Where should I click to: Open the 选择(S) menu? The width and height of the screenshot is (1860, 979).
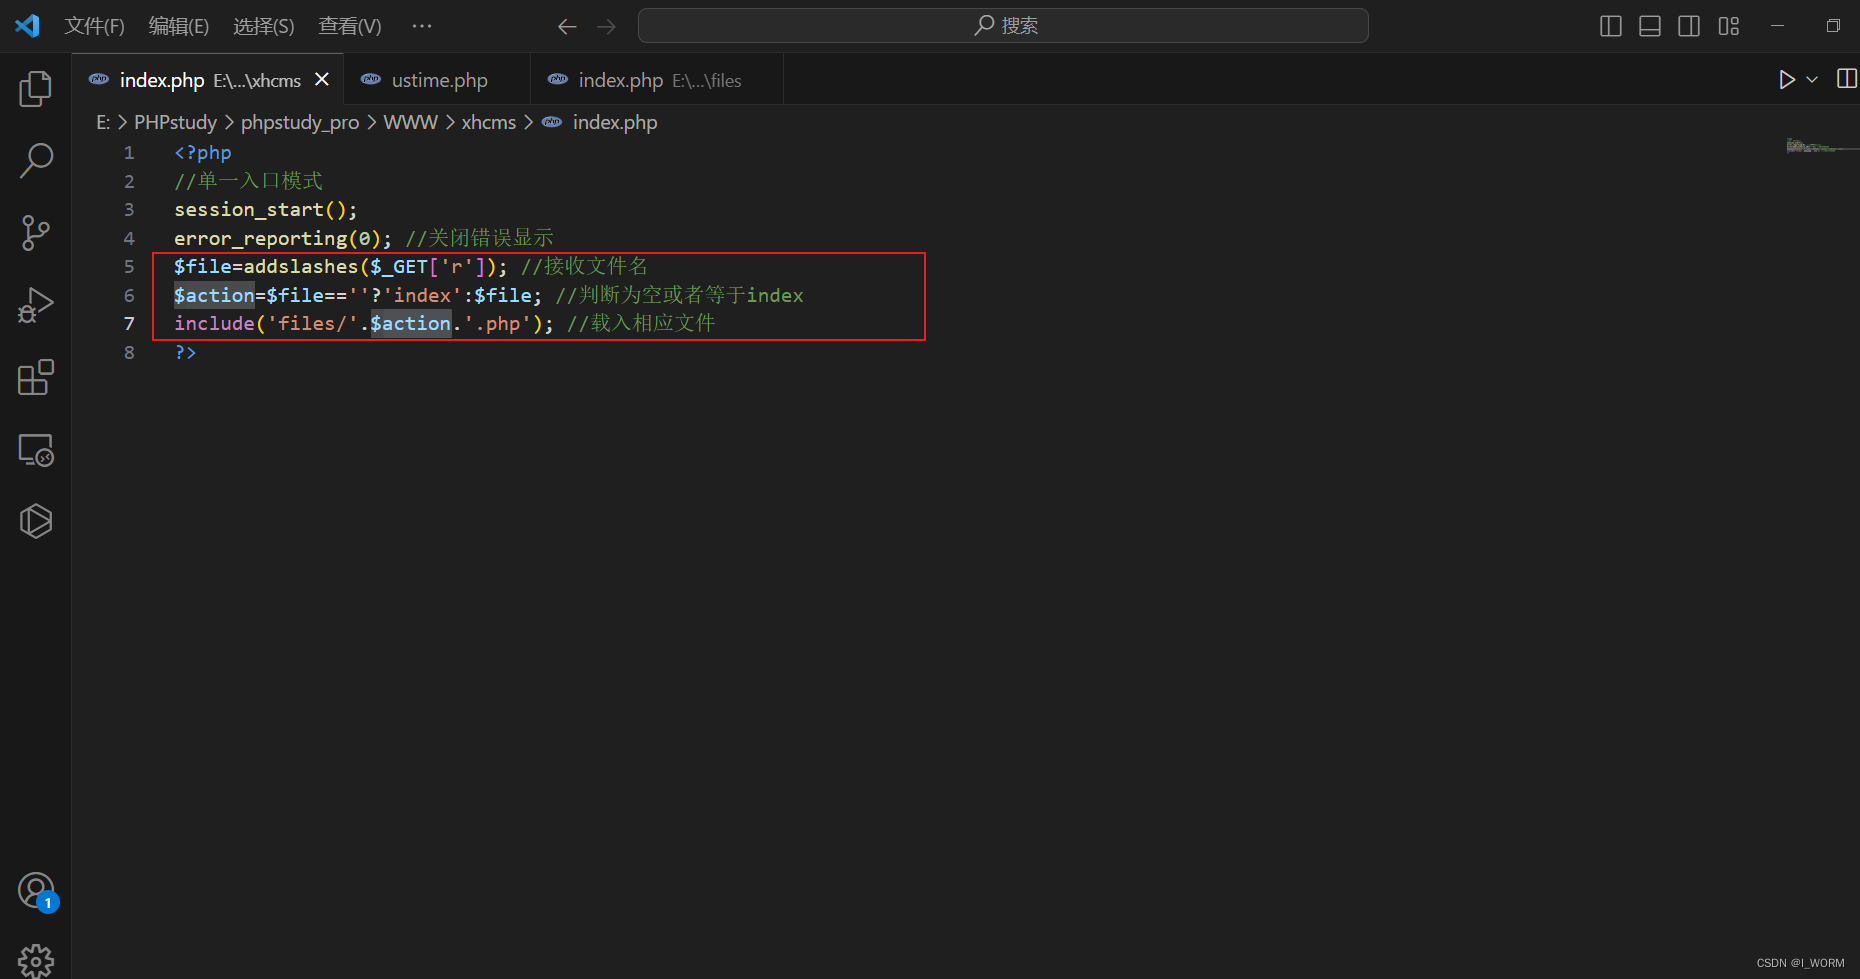pyautogui.click(x=264, y=26)
